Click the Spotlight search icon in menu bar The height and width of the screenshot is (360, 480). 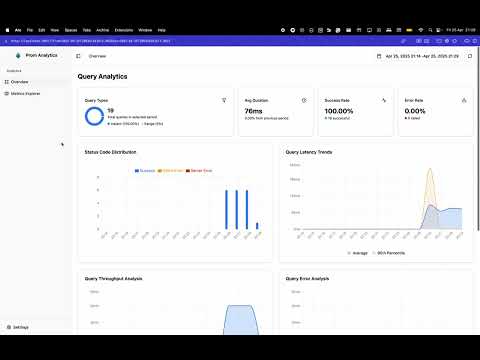click(430, 30)
